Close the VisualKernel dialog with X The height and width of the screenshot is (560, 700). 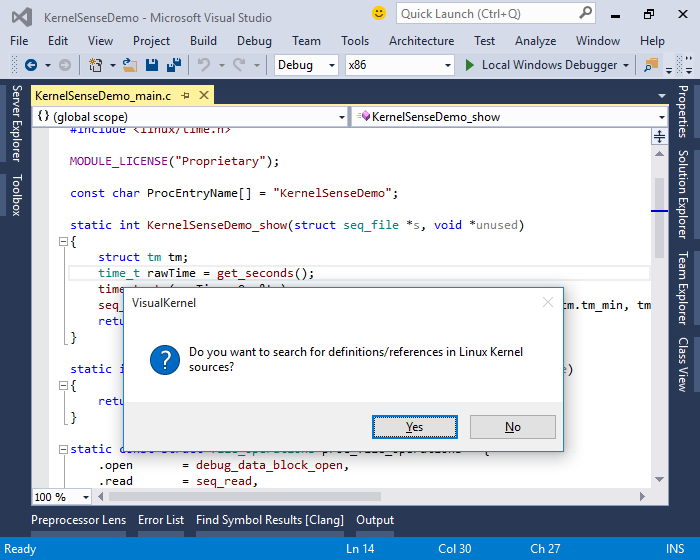click(x=548, y=302)
